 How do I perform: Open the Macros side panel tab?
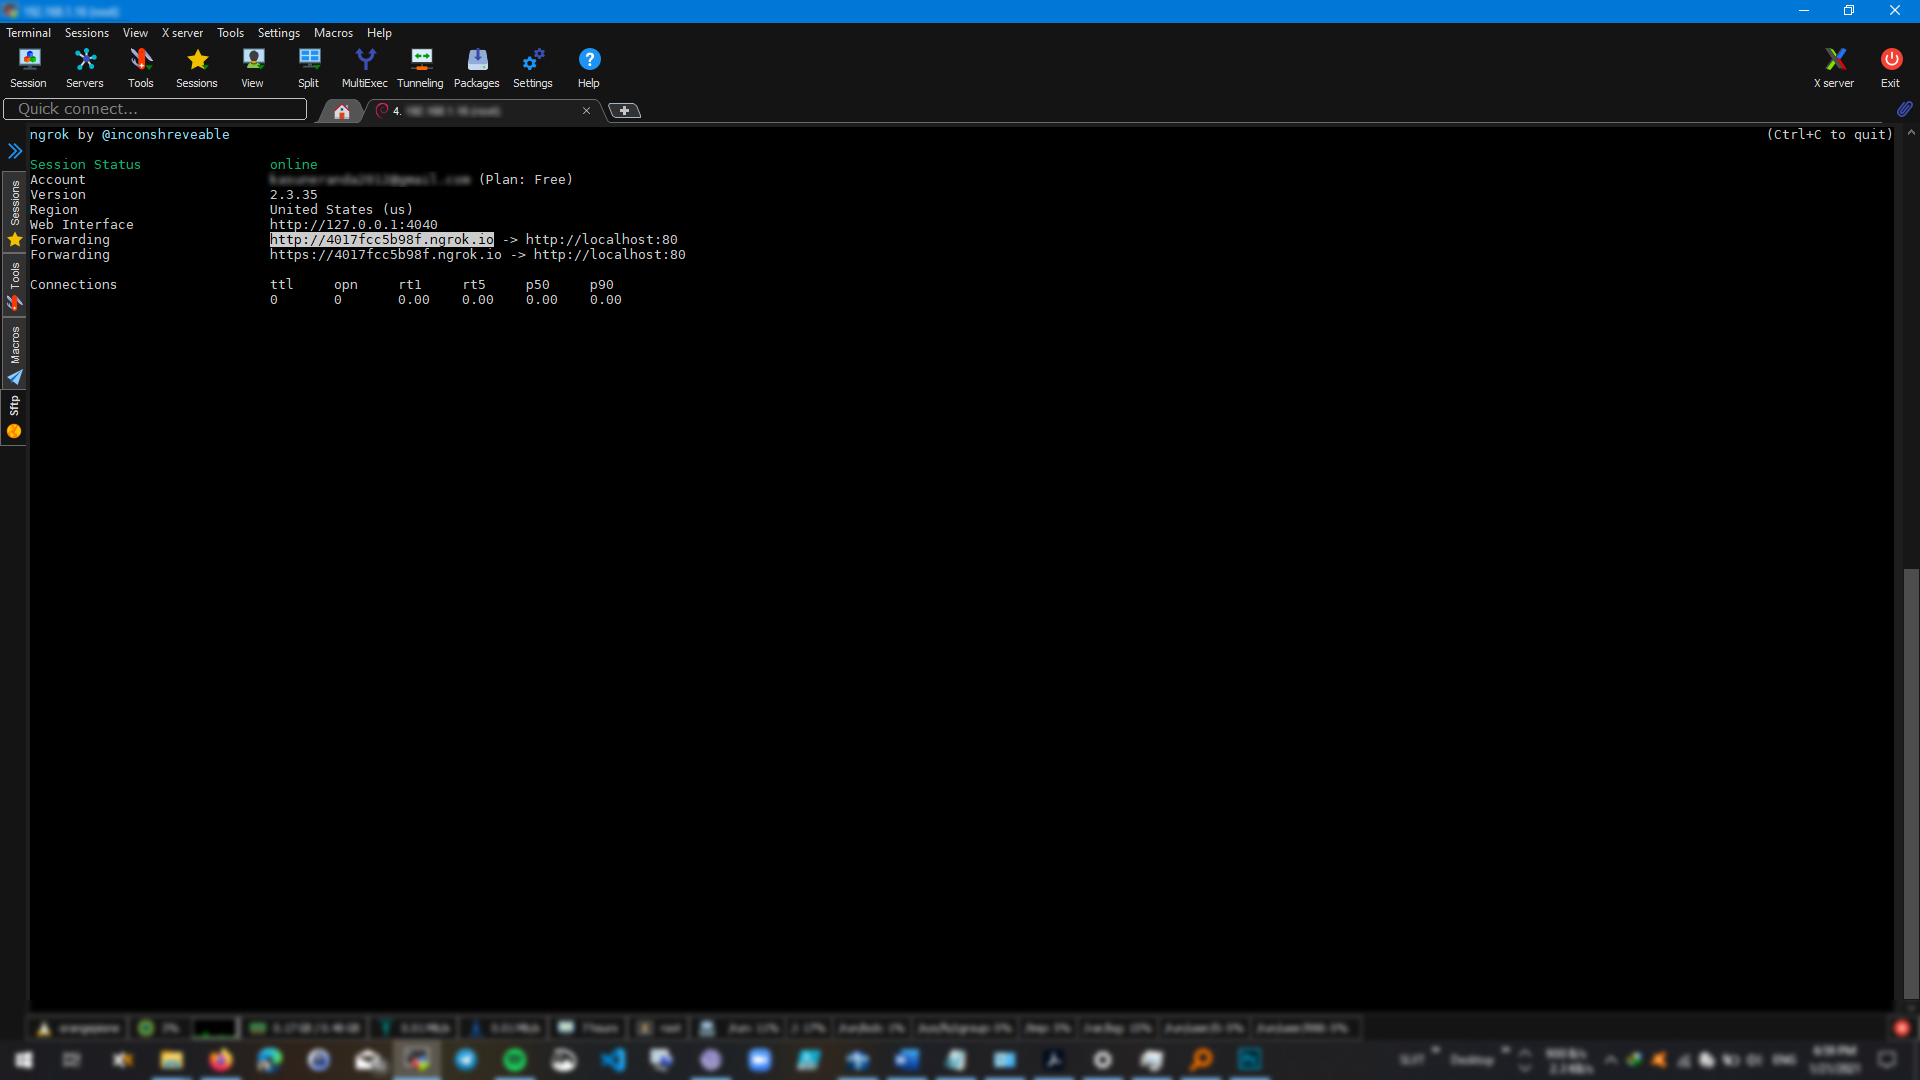[x=15, y=354]
